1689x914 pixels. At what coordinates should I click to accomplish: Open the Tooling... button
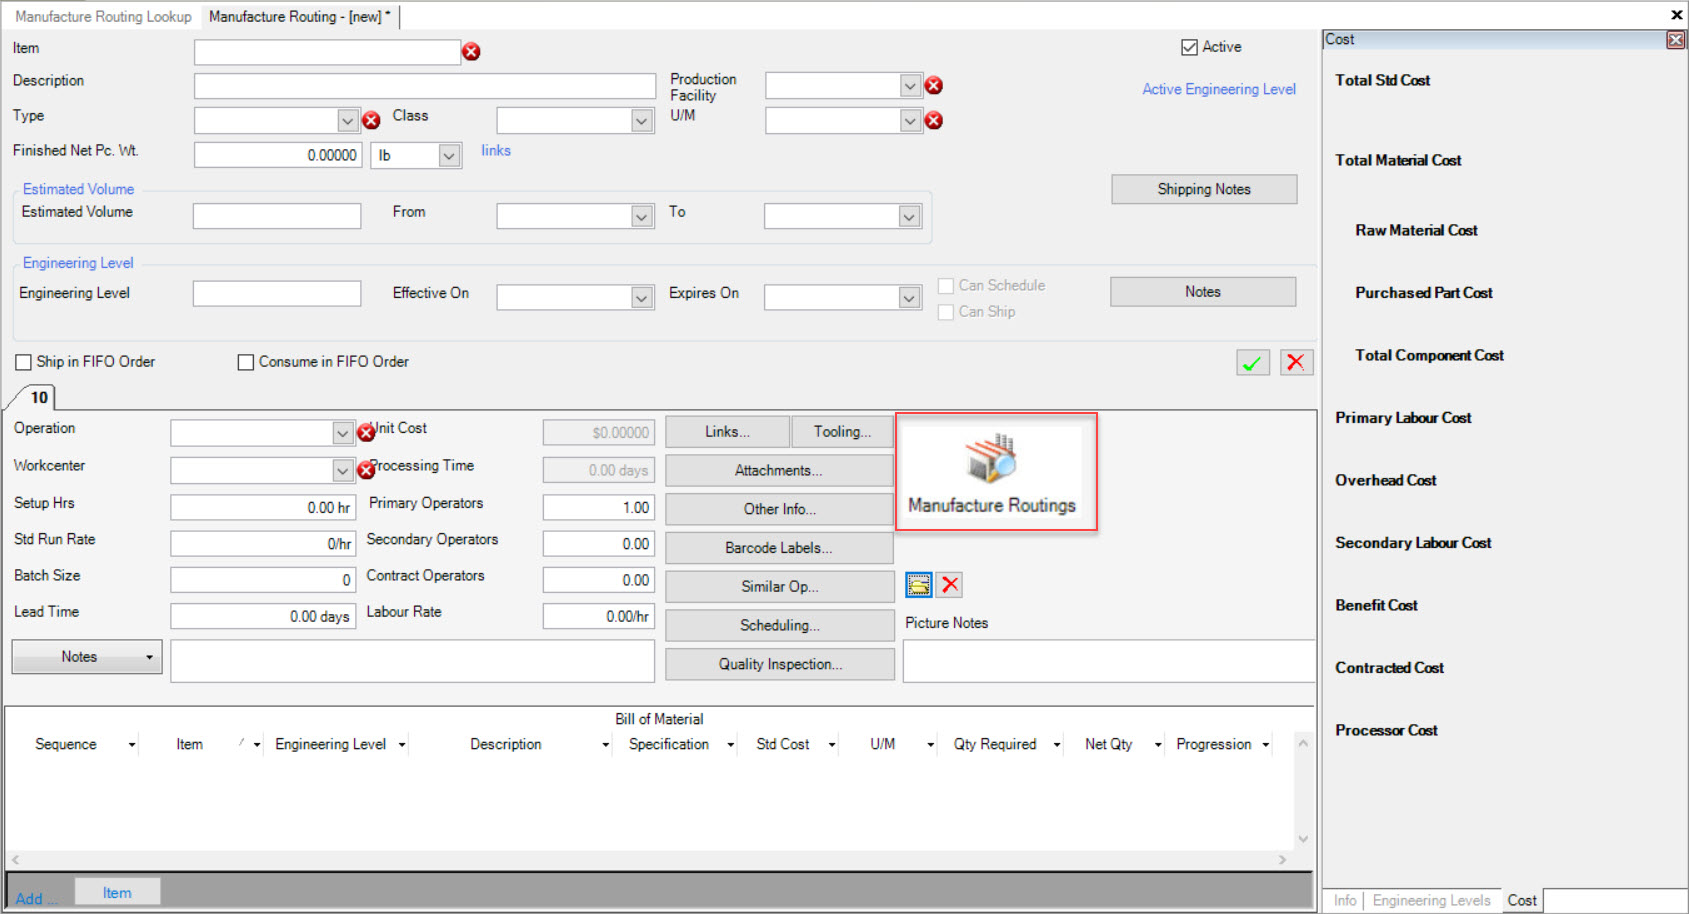842,432
